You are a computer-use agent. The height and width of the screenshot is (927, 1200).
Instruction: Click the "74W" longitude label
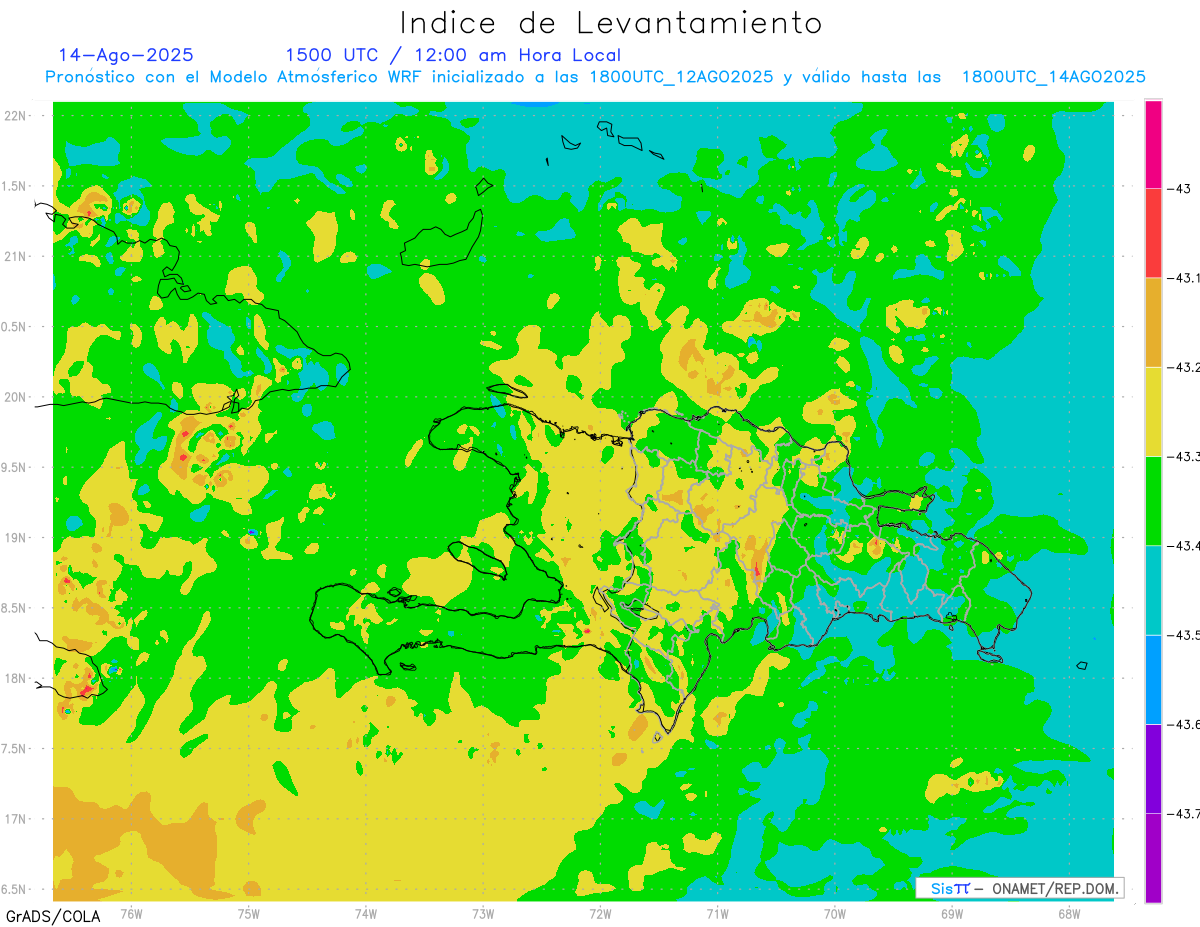[366, 913]
